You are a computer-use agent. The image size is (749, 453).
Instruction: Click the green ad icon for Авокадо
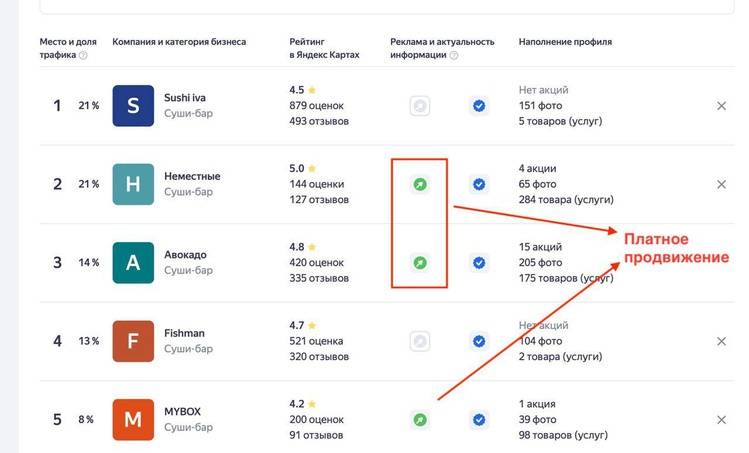[x=420, y=262]
